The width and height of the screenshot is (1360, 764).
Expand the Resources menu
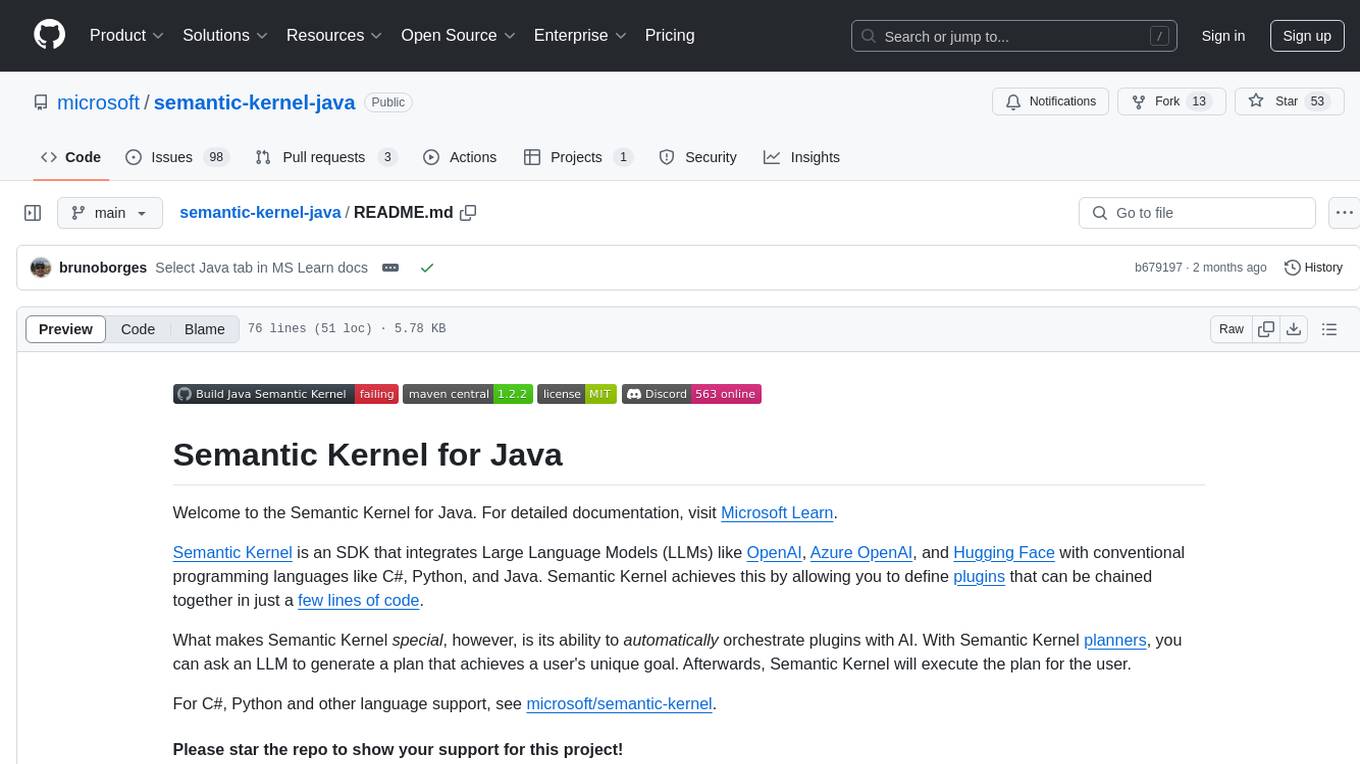[x=334, y=35]
